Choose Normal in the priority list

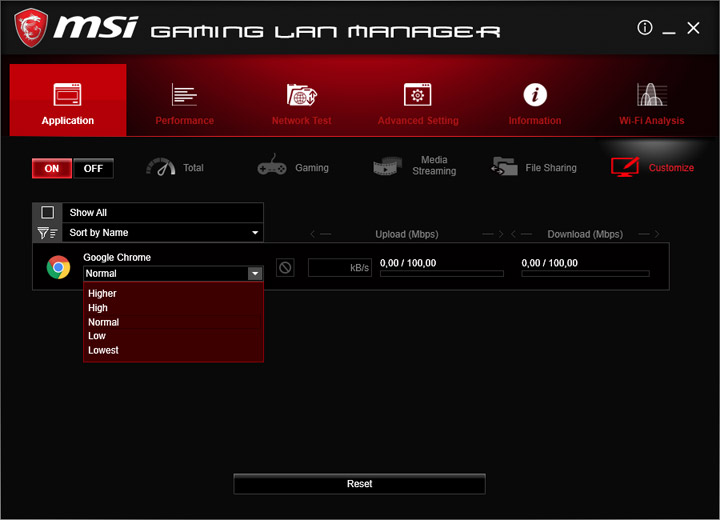click(x=173, y=322)
